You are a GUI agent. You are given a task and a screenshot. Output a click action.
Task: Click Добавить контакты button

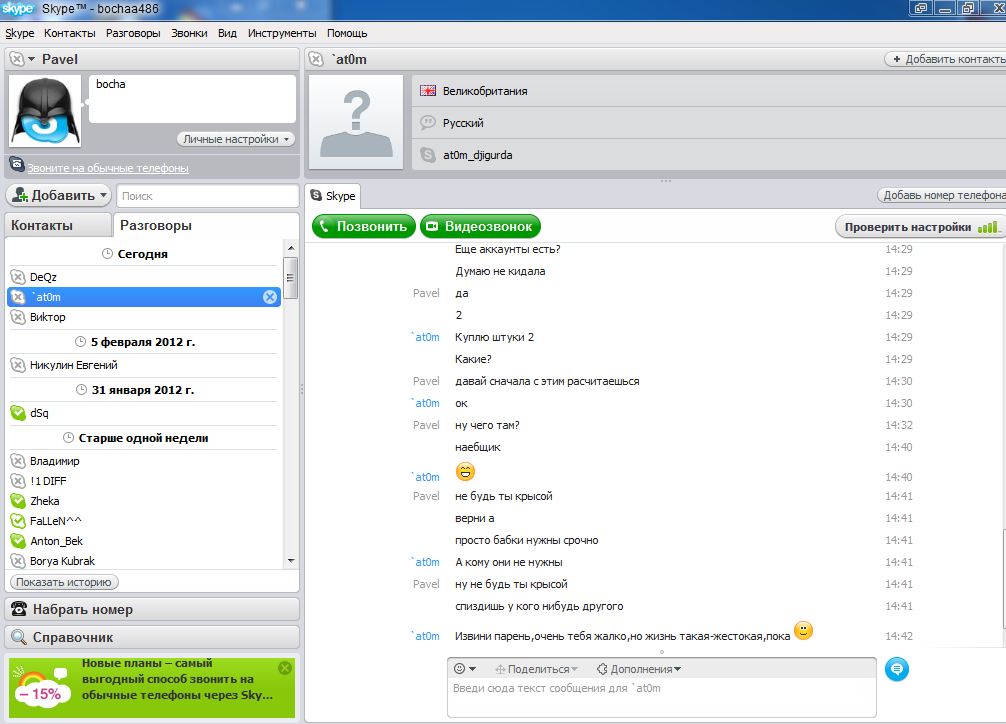click(x=945, y=59)
